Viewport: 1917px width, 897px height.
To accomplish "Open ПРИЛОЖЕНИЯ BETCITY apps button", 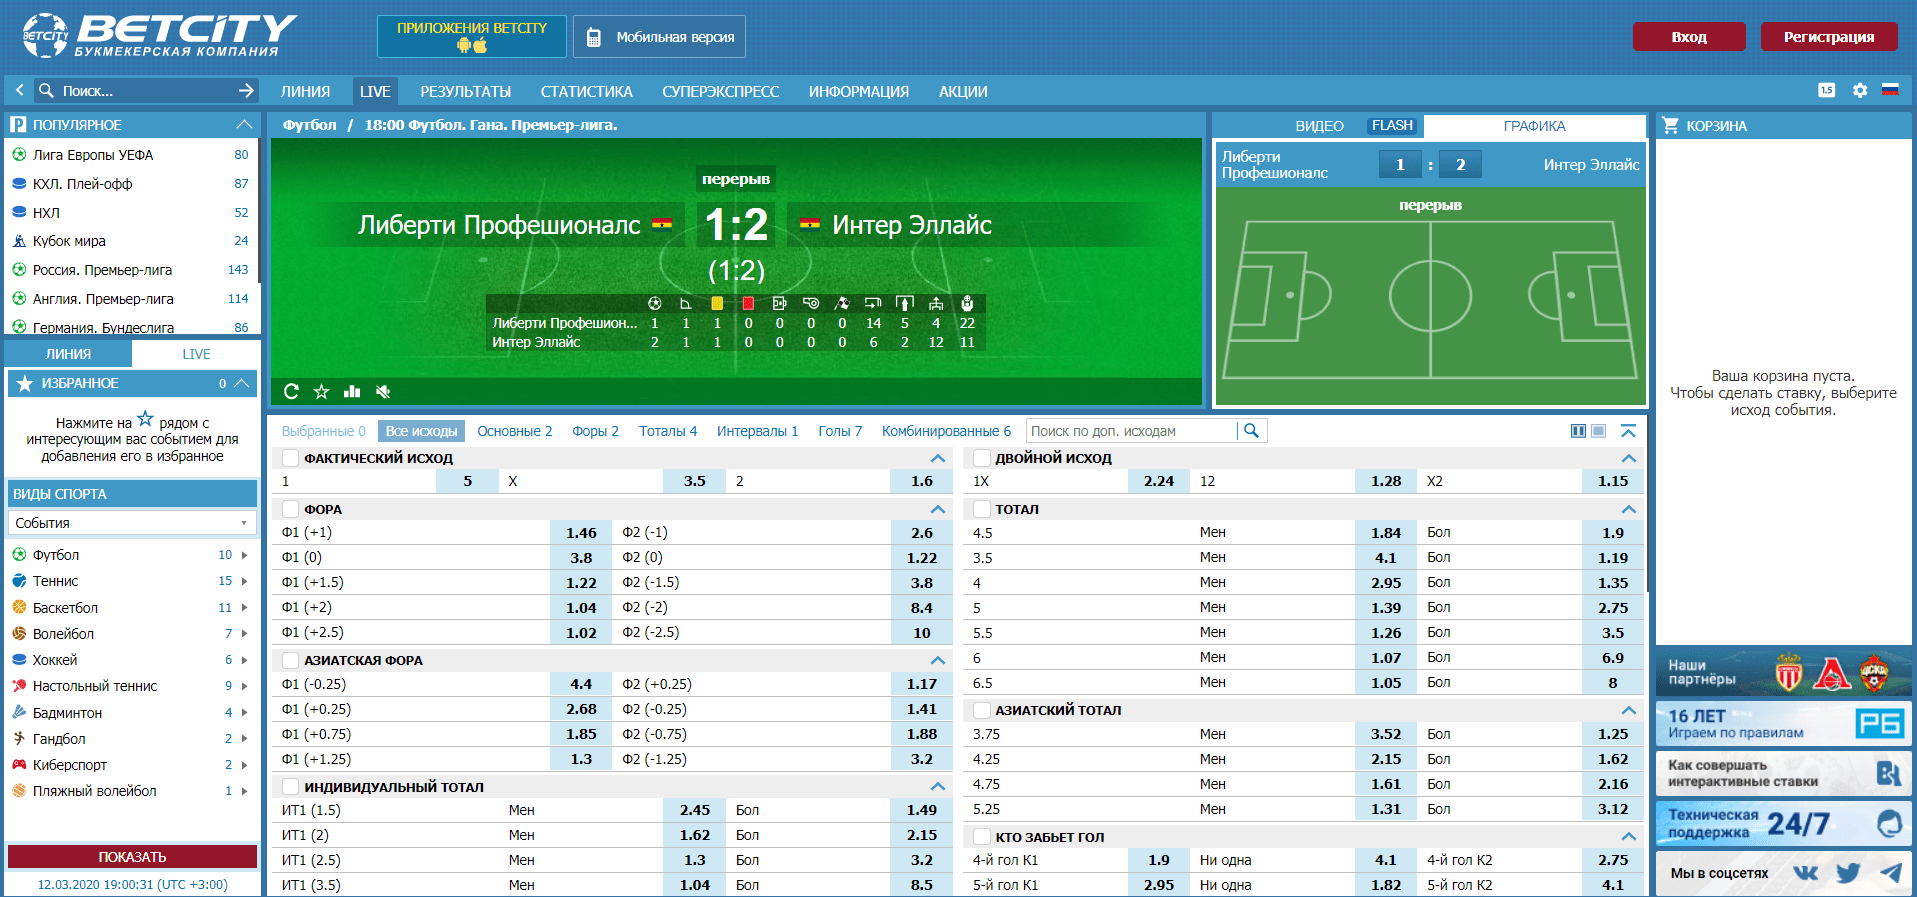I will [472, 36].
